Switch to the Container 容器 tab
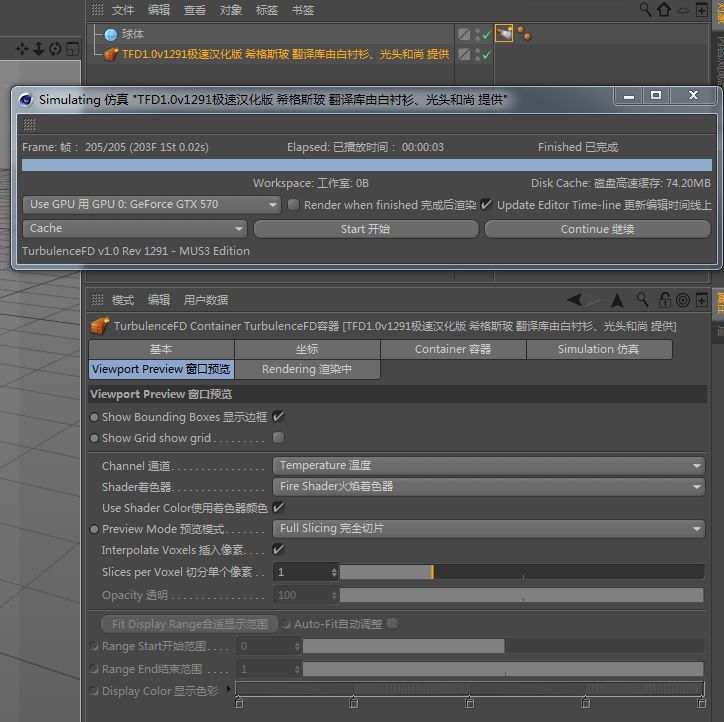Viewport: 724px width, 722px height. tap(453, 349)
